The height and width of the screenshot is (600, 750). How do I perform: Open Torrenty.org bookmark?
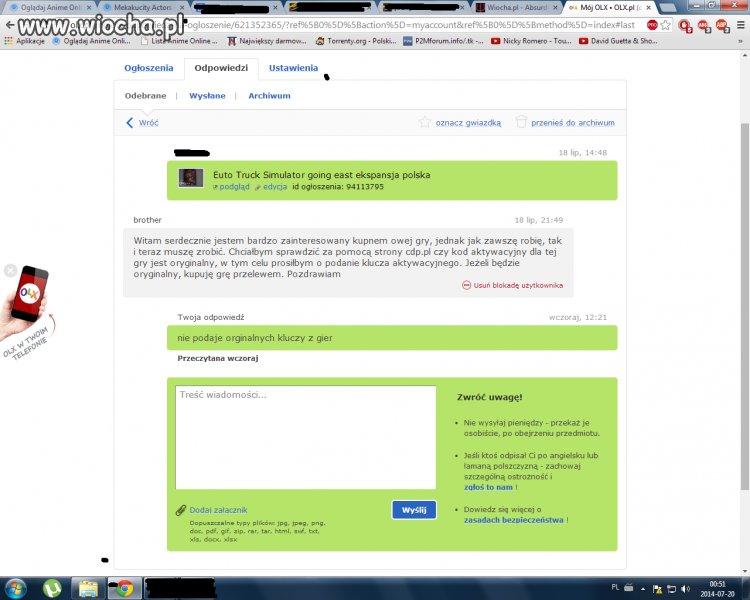pos(356,41)
